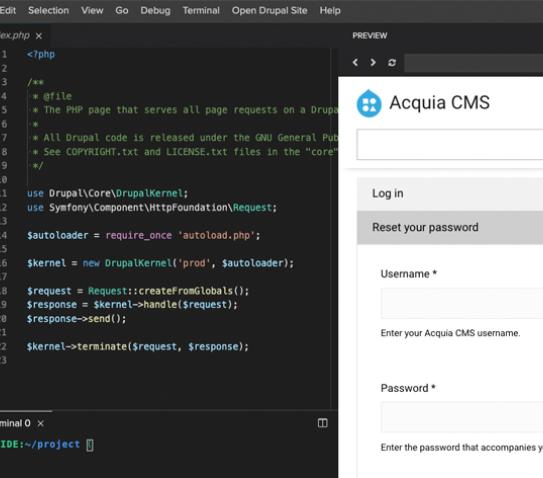Viewport: 543px width, 478px height.
Task: Click 'terminate' in the last code line
Action: click(x=102, y=346)
